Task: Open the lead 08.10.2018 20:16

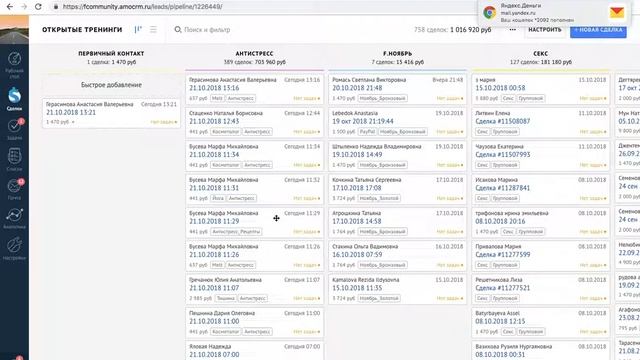Action: pyautogui.click(x=500, y=221)
